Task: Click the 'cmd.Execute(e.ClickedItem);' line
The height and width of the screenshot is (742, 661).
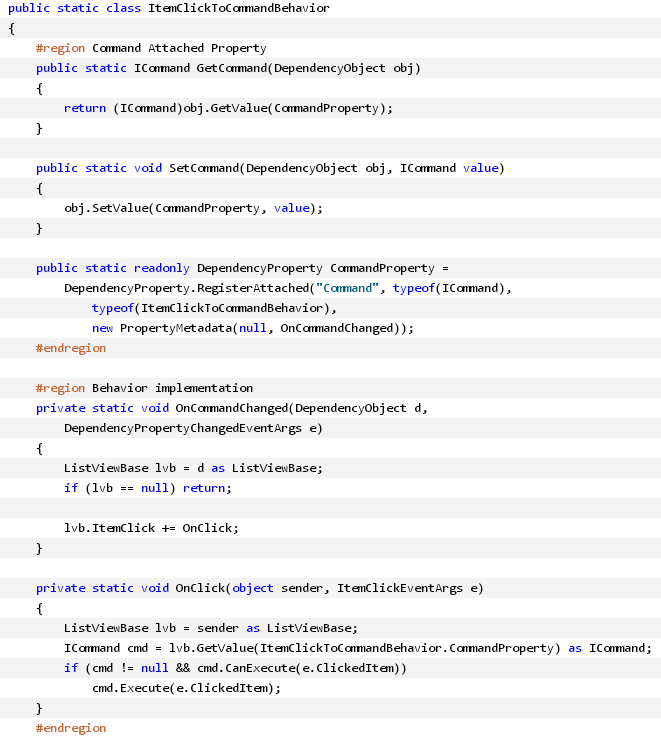Action: (186, 689)
